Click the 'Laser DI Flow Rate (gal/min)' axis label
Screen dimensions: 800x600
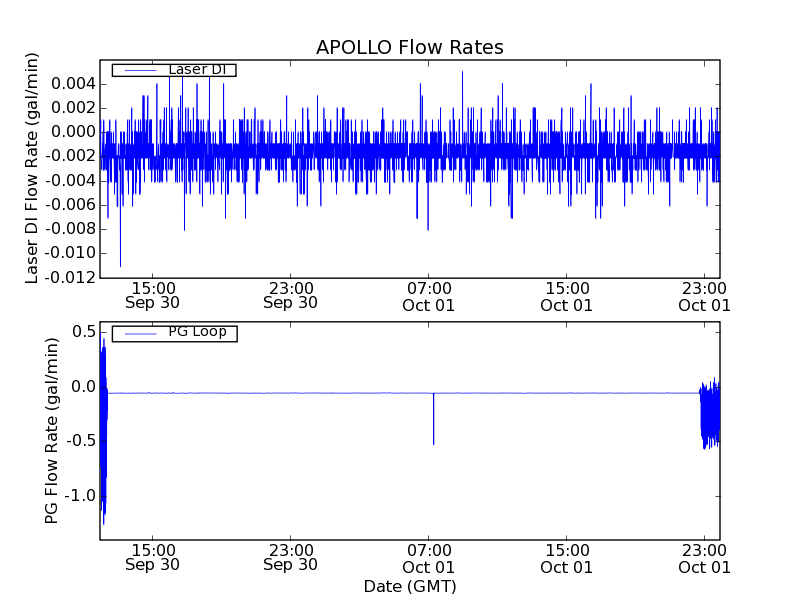click(x=32, y=168)
